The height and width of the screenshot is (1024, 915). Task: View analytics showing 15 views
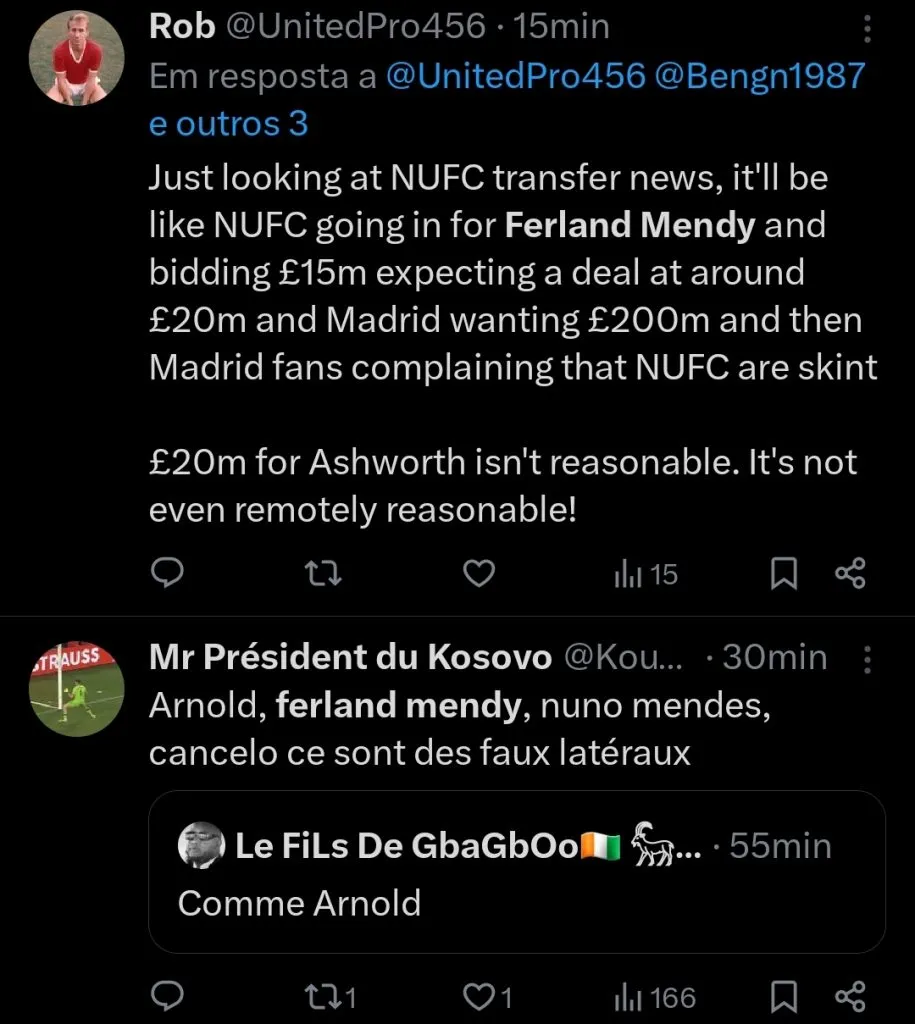click(x=645, y=574)
